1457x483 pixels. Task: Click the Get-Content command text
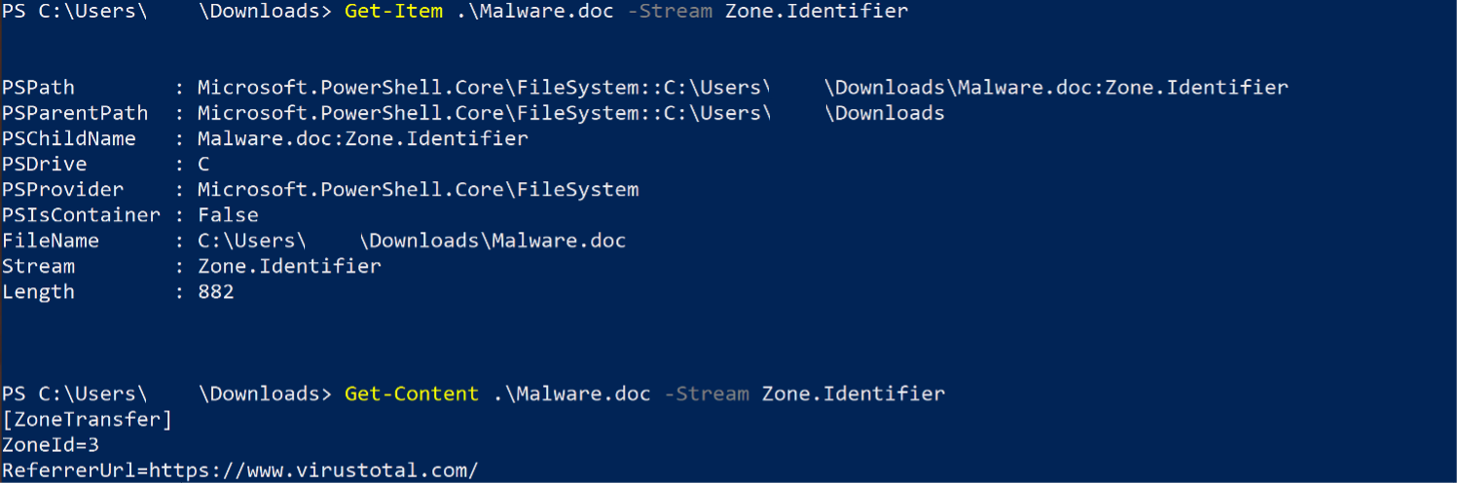(411, 394)
